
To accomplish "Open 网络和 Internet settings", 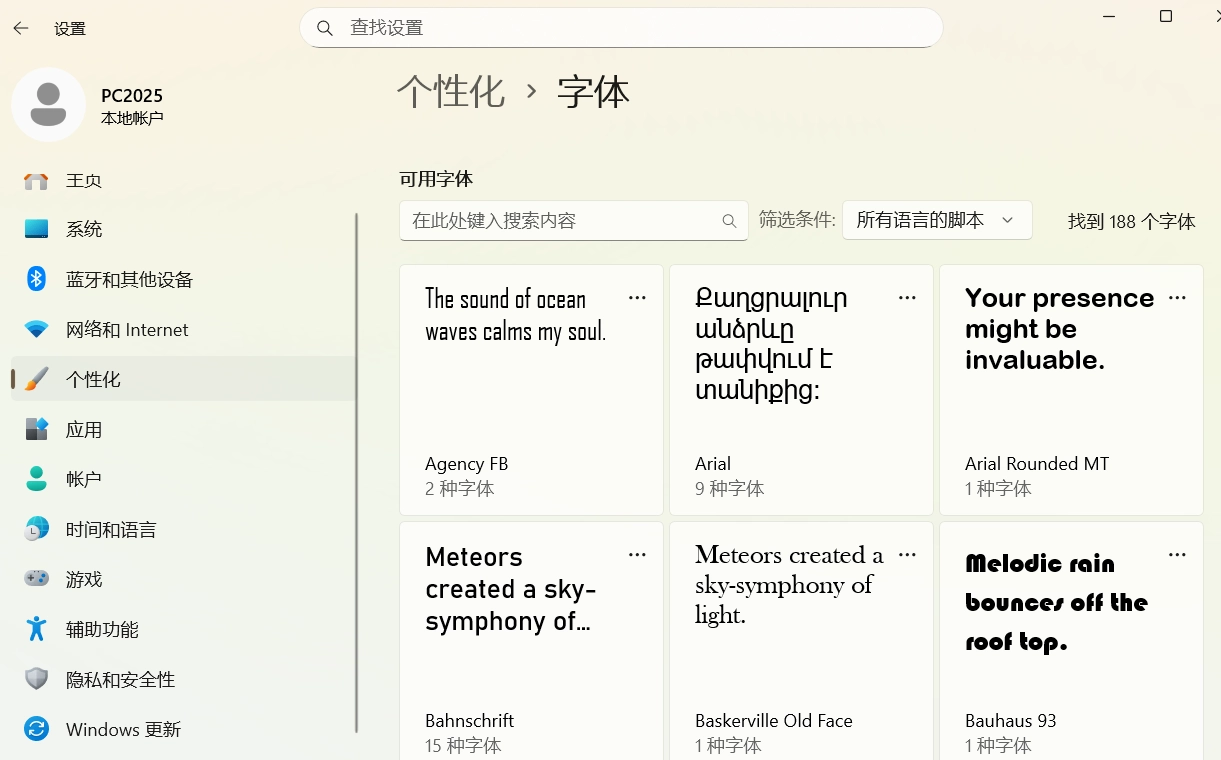I will pyautogui.click(x=125, y=329).
